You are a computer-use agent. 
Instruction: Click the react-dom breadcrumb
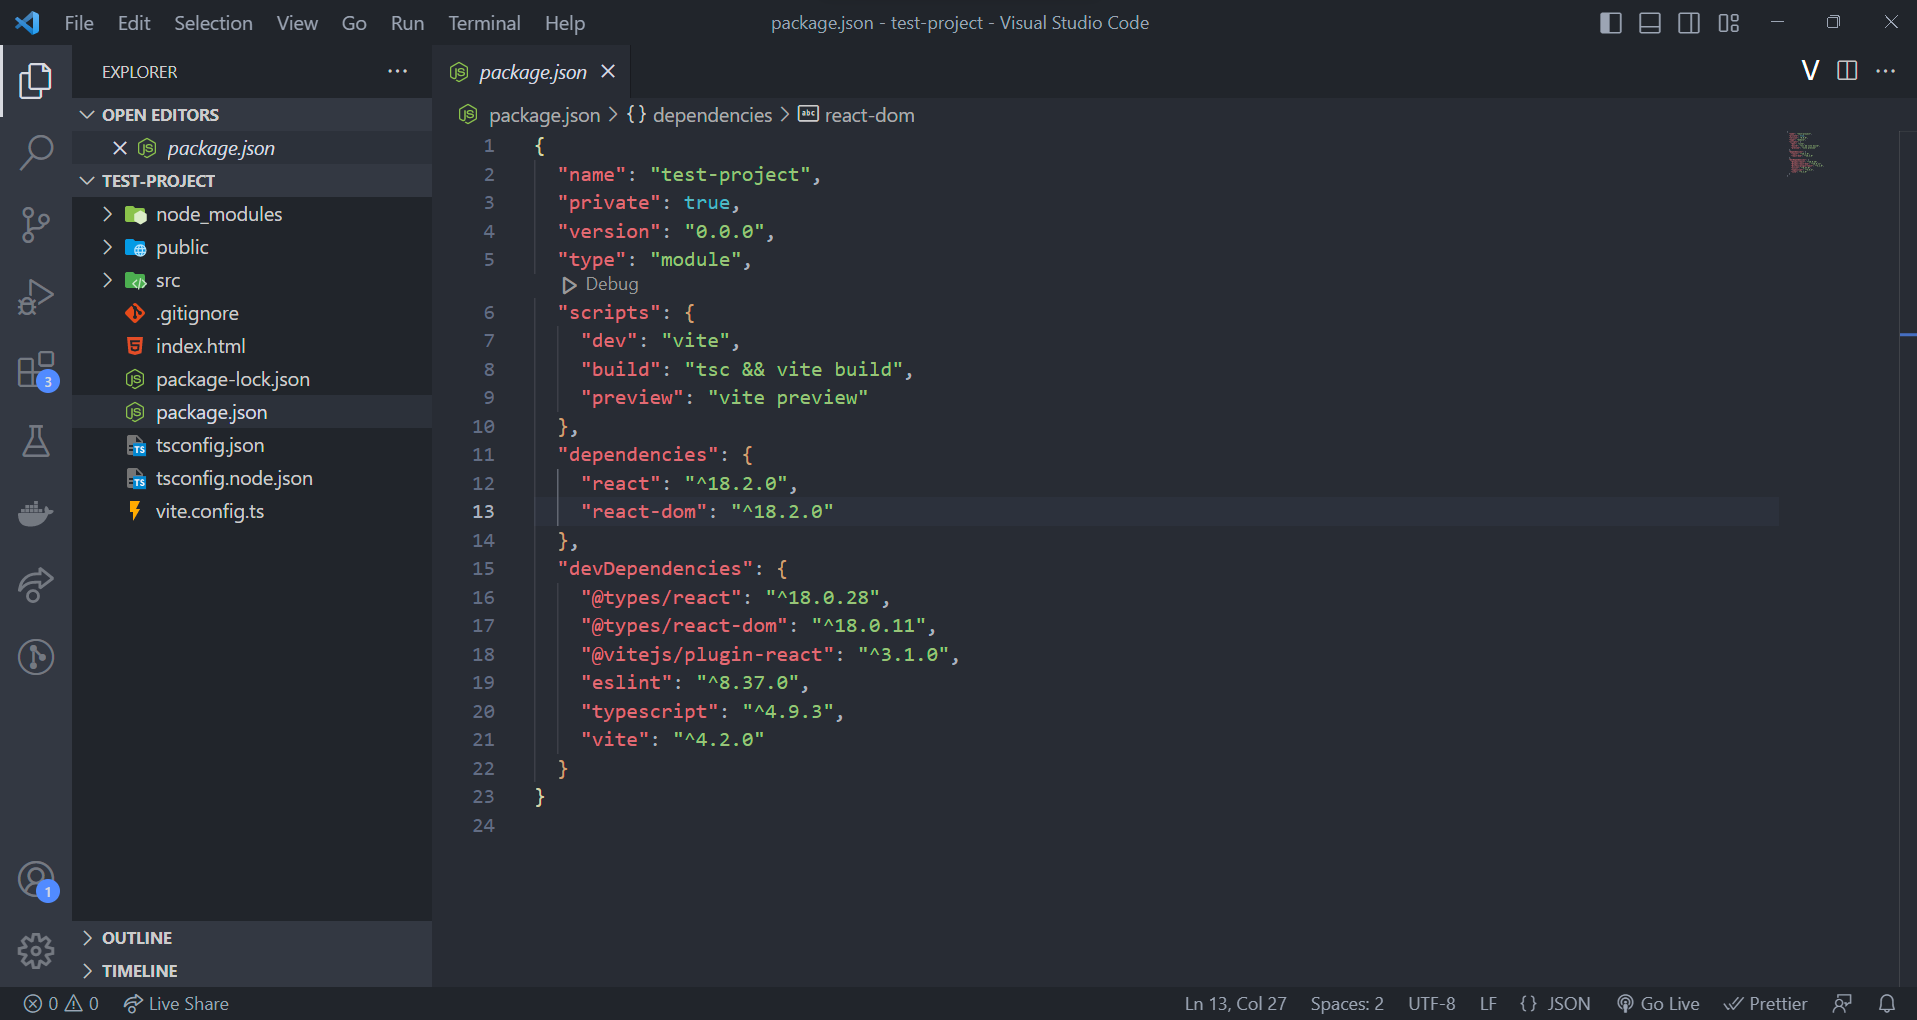(856, 115)
